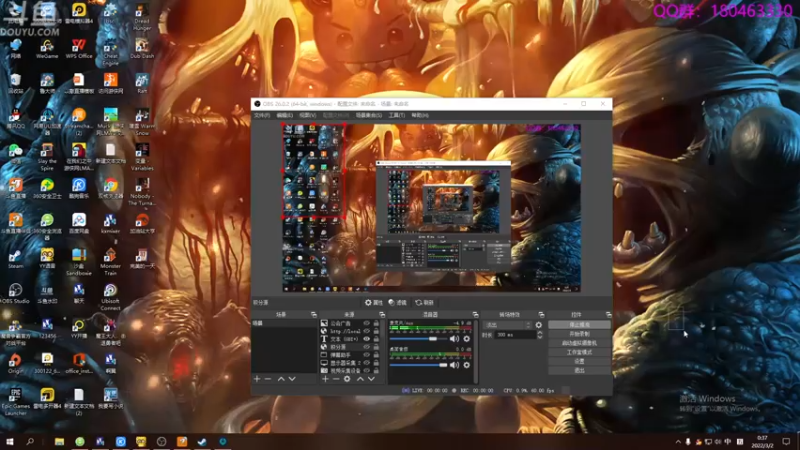The height and width of the screenshot is (450, 800).
Task: Select the 文本 (GDI+) text source row
Action: 351,339
